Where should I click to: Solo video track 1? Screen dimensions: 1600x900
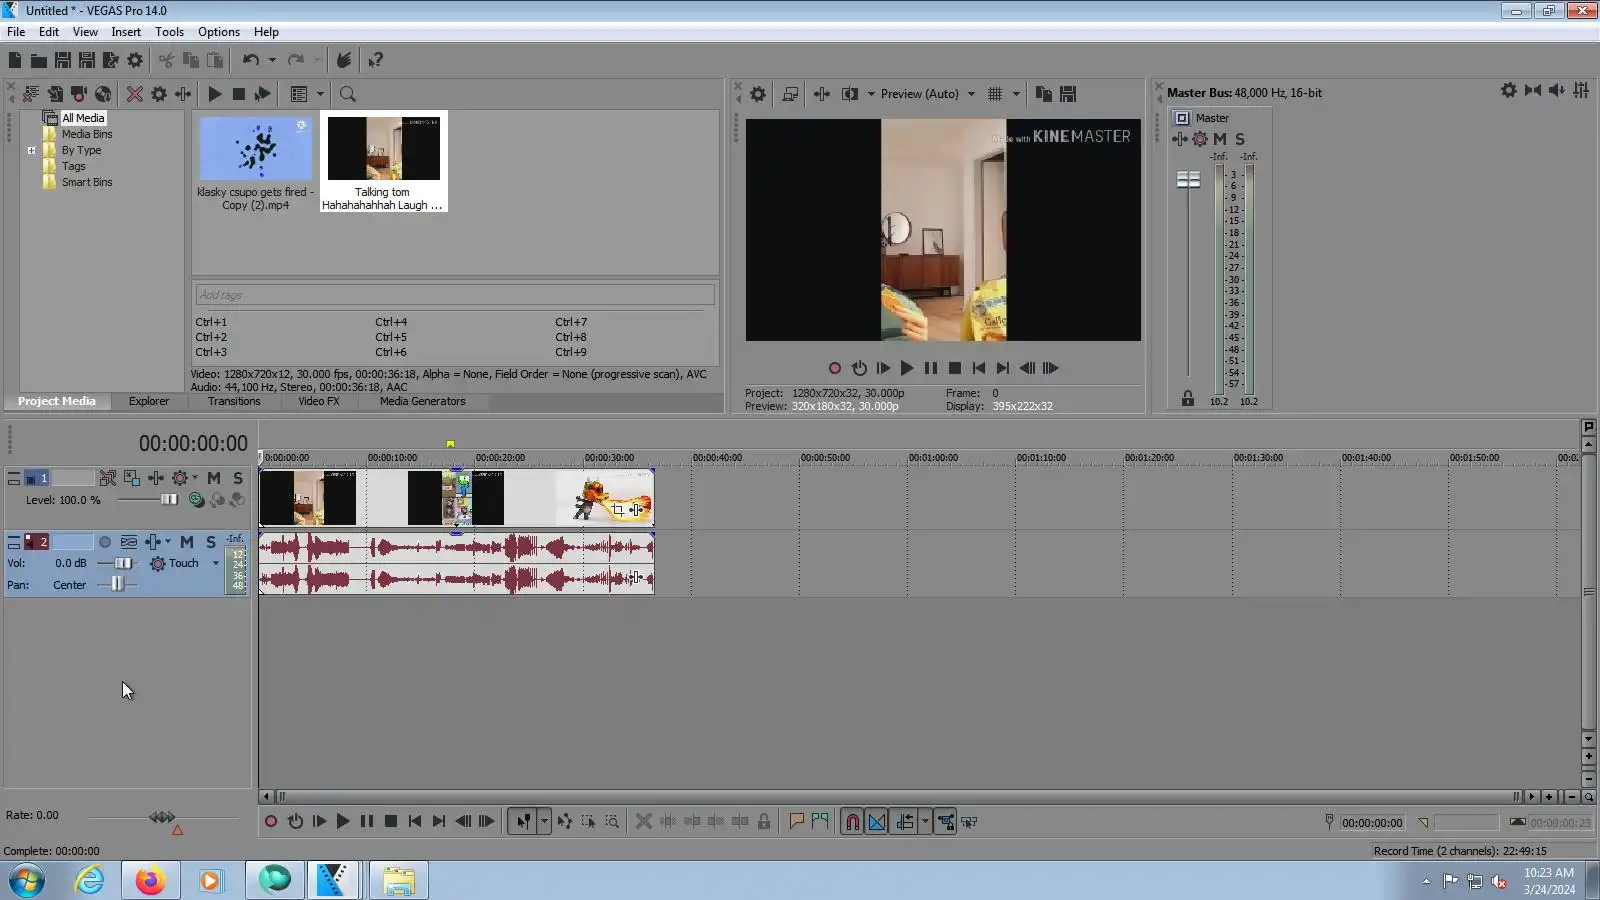[238, 478]
